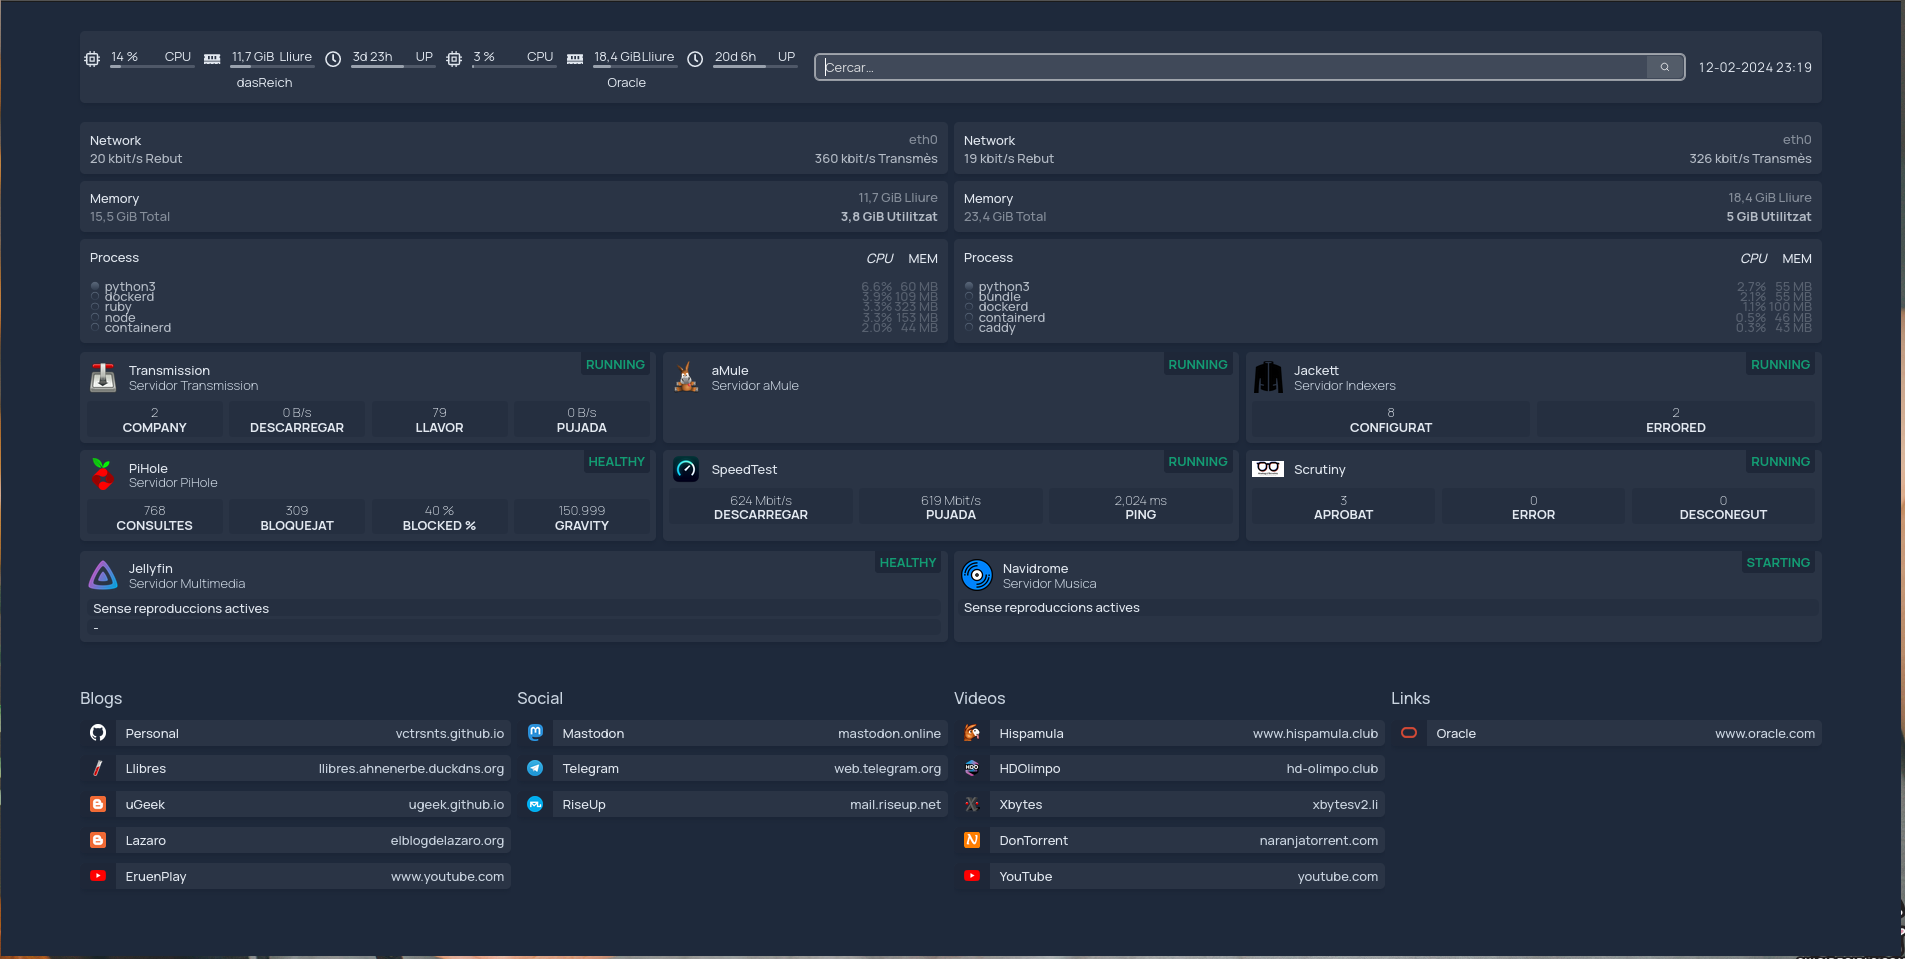Click Blogger icon beside uGeek
The height and width of the screenshot is (959, 1905).
pos(98,804)
